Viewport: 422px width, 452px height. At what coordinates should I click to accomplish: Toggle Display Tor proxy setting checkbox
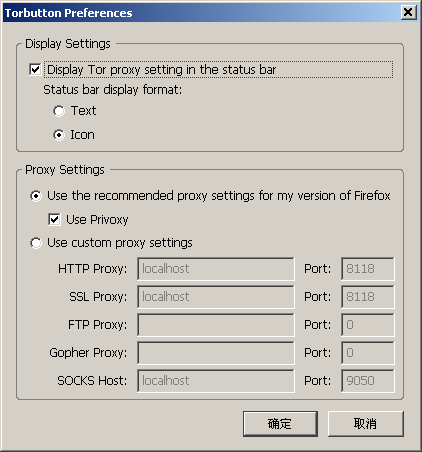pos(35,70)
